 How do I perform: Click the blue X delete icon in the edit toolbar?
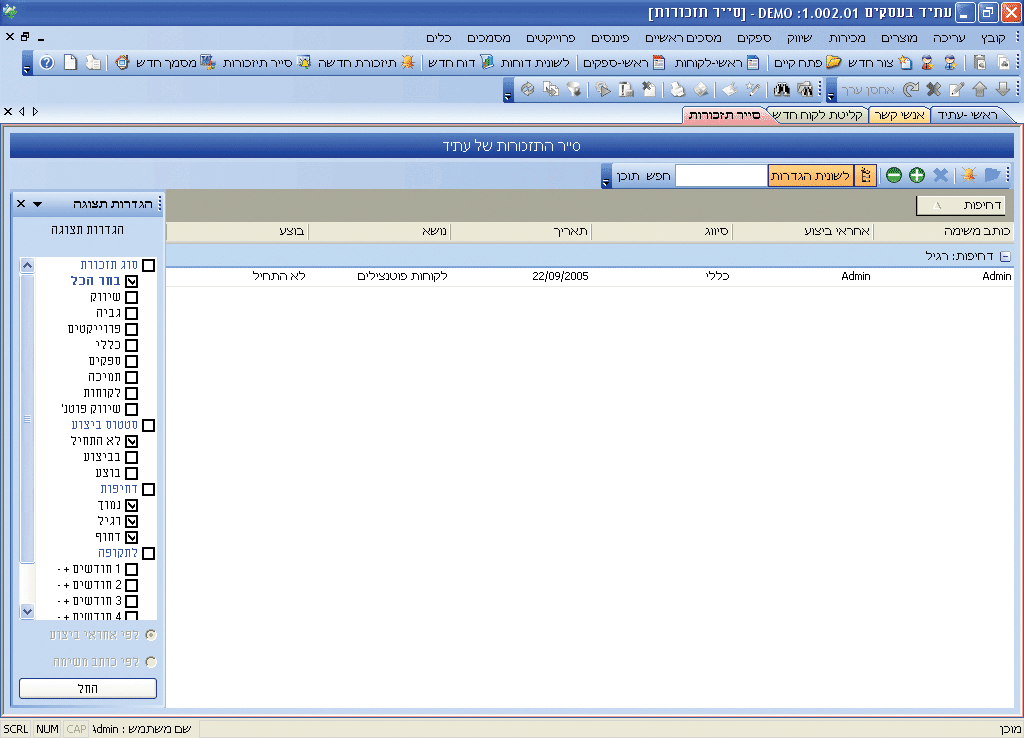click(x=934, y=89)
